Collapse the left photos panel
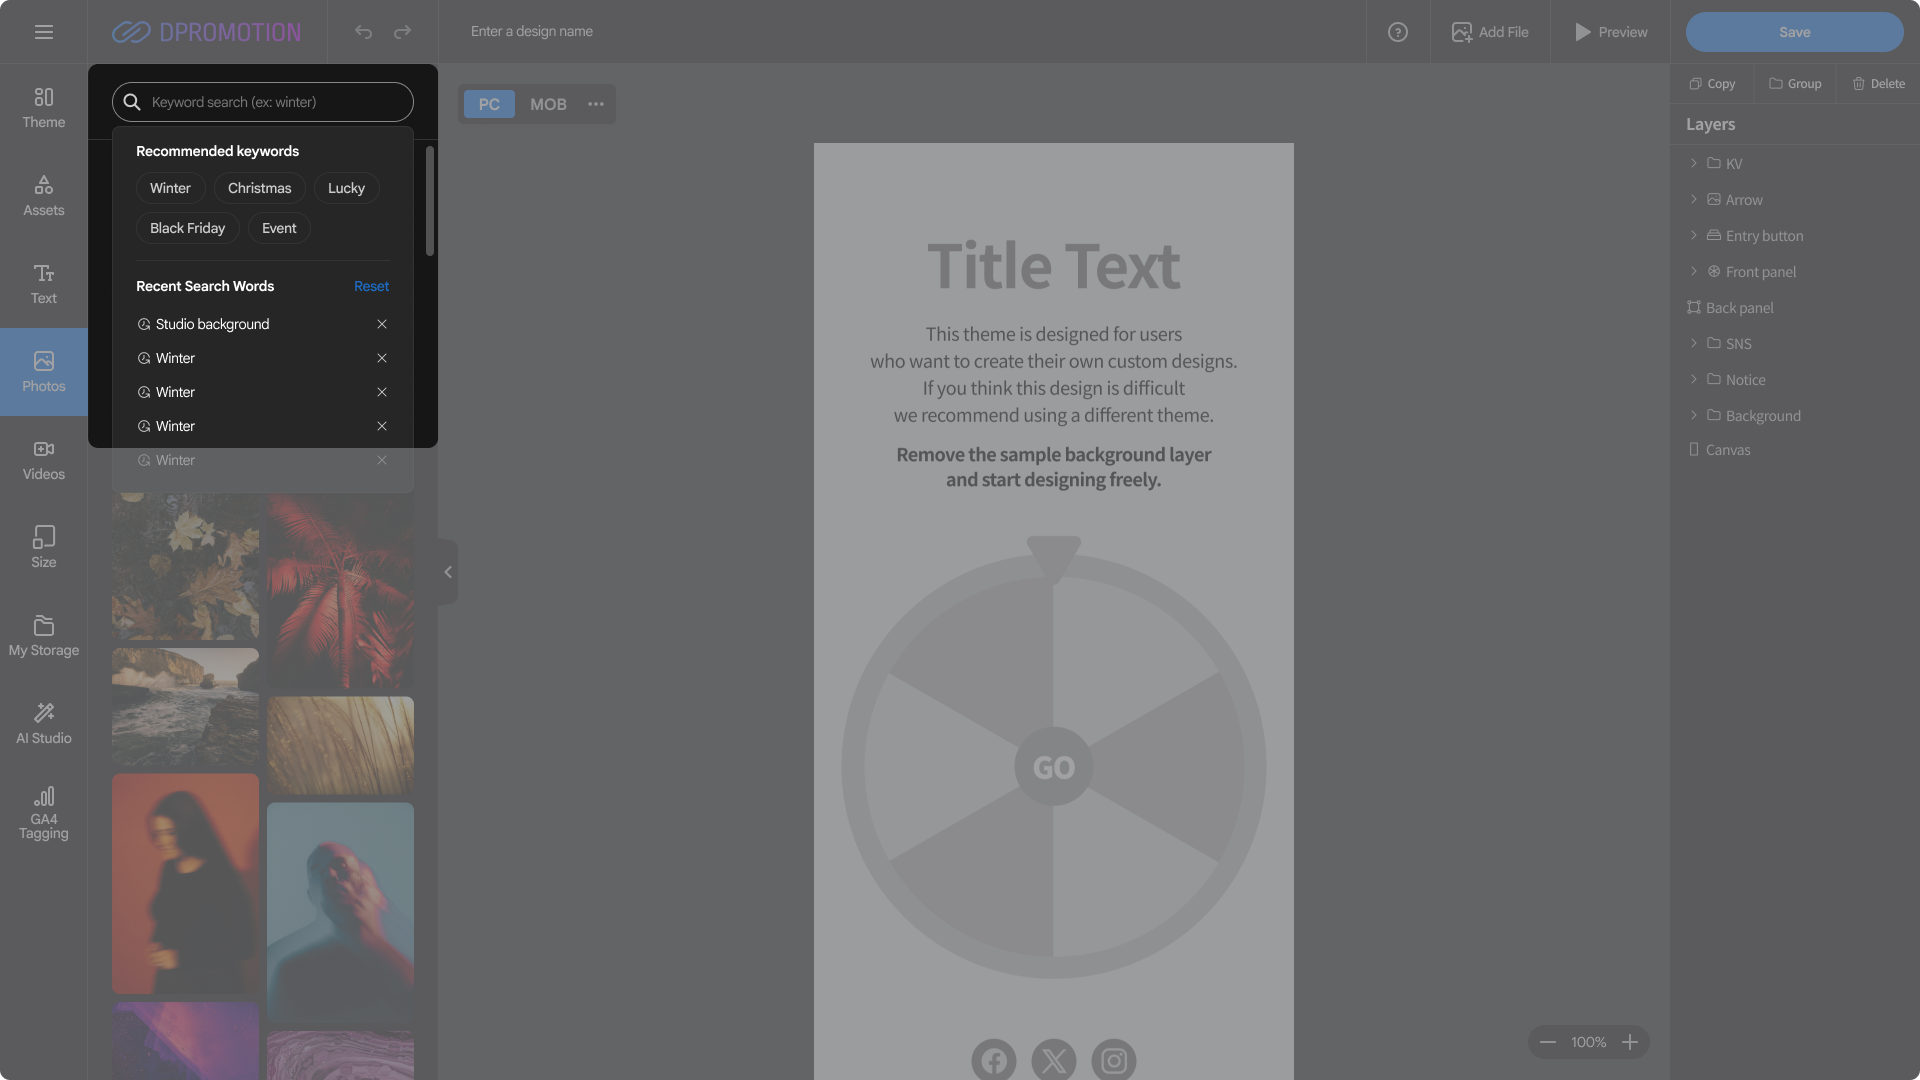1920x1080 pixels. (448, 572)
